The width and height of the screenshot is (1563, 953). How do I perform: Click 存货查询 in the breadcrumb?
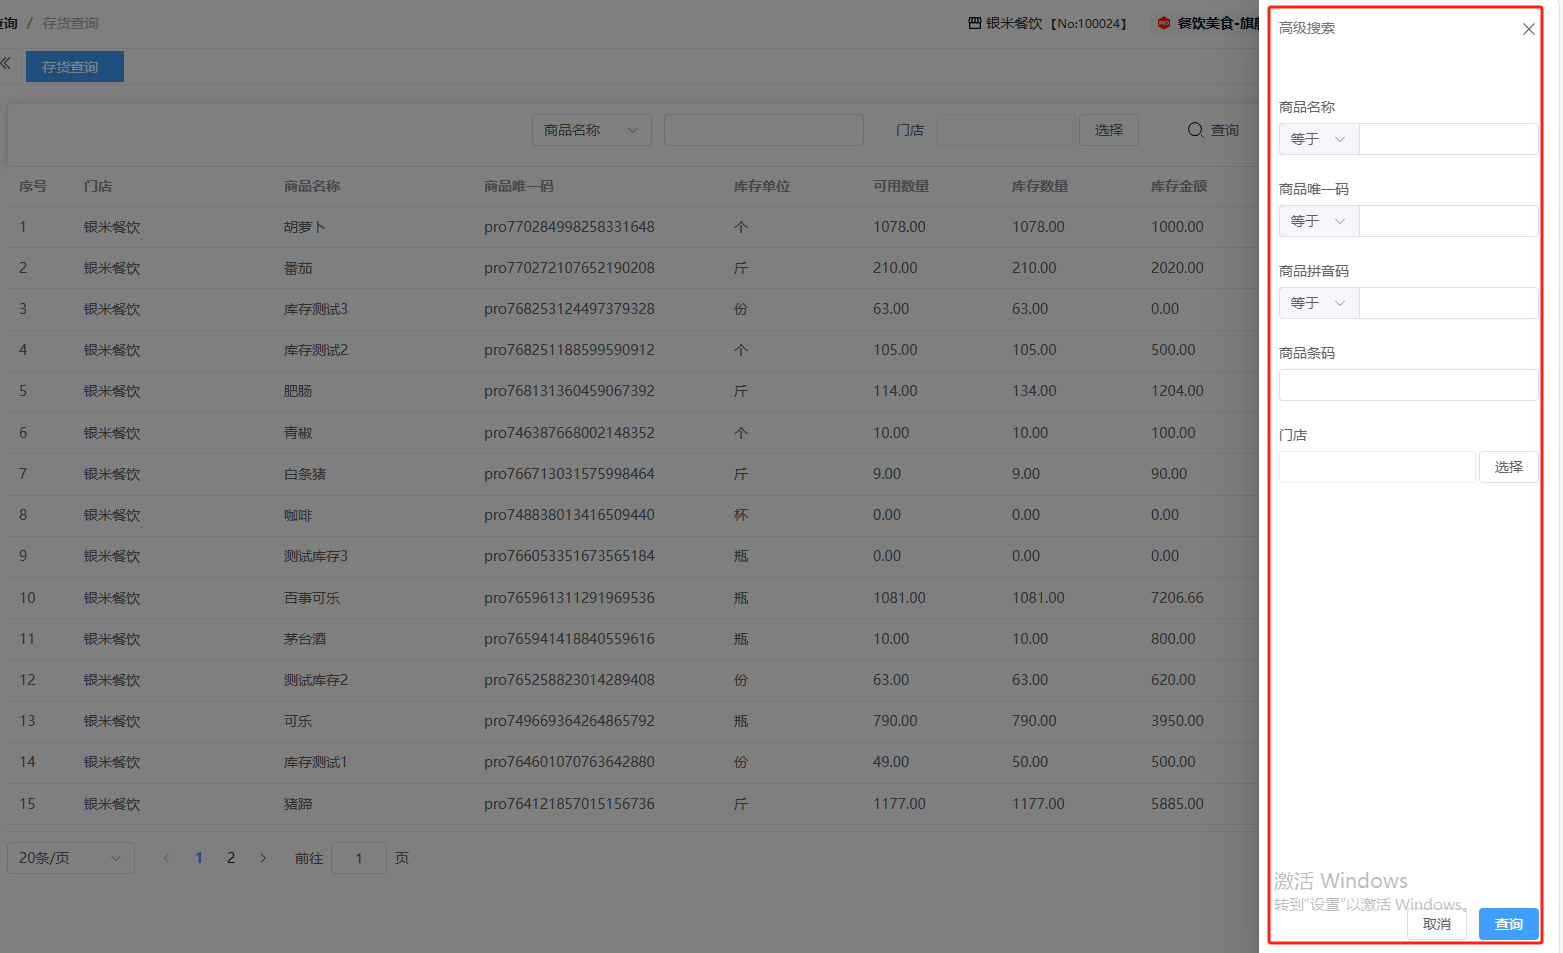click(70, 23)
